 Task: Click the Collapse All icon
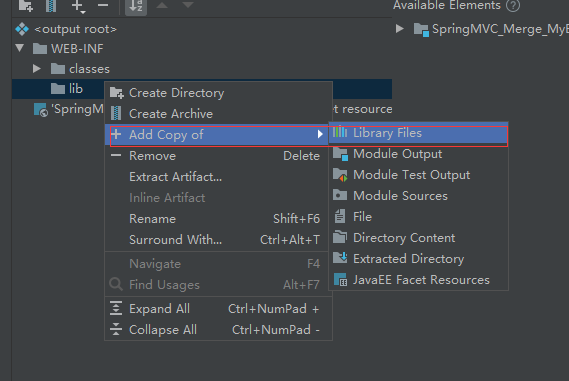click(x=116, y=329)
